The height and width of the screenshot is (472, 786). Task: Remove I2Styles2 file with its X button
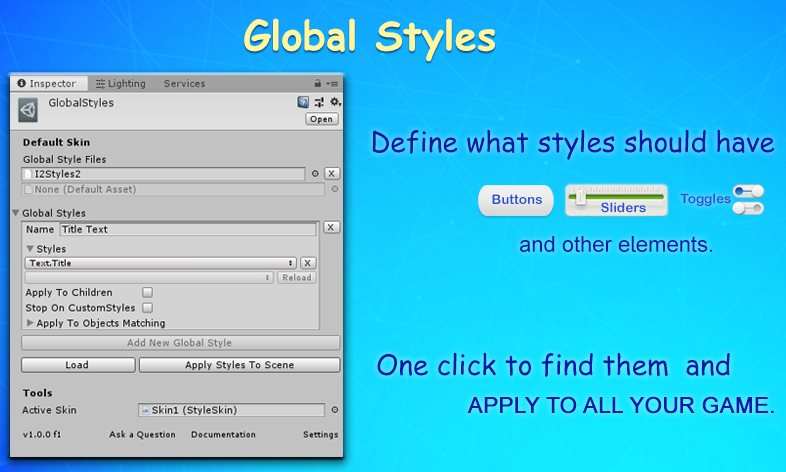click(x=331, y=173)
